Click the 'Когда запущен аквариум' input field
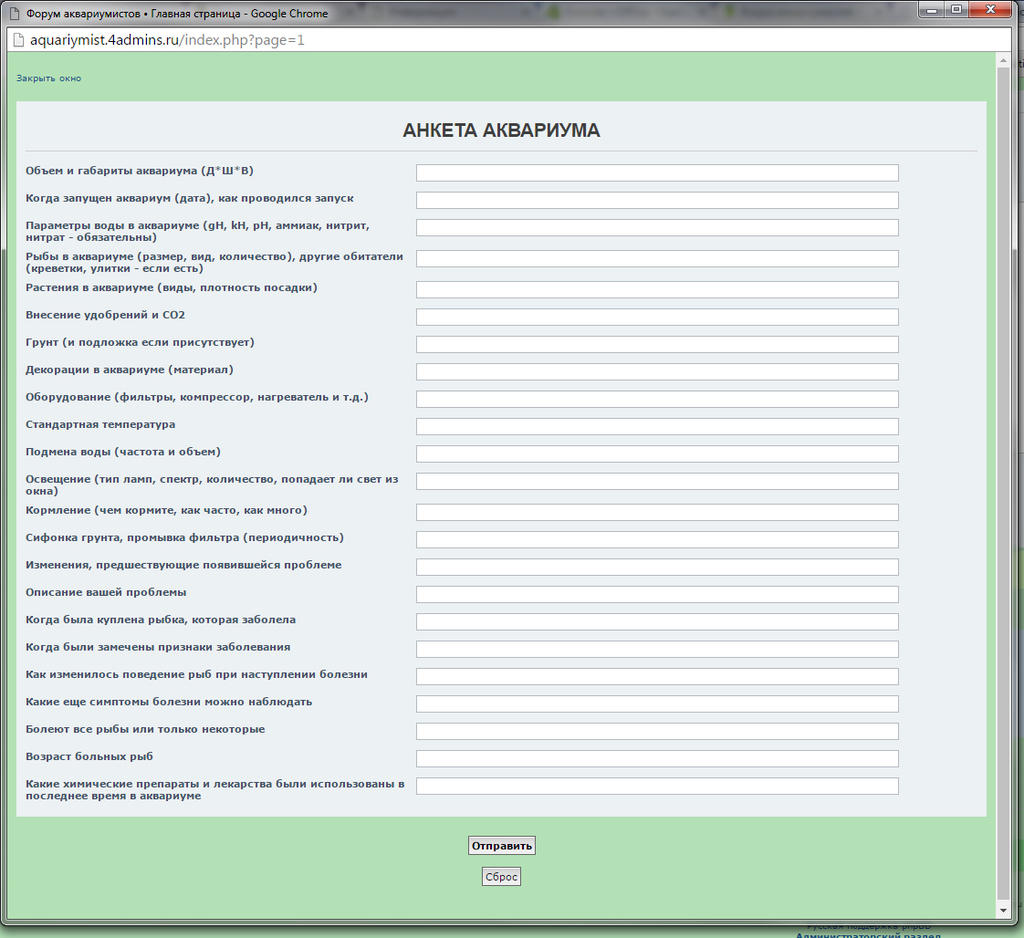This screenshot has height=938, width=1024. (656, 200)
